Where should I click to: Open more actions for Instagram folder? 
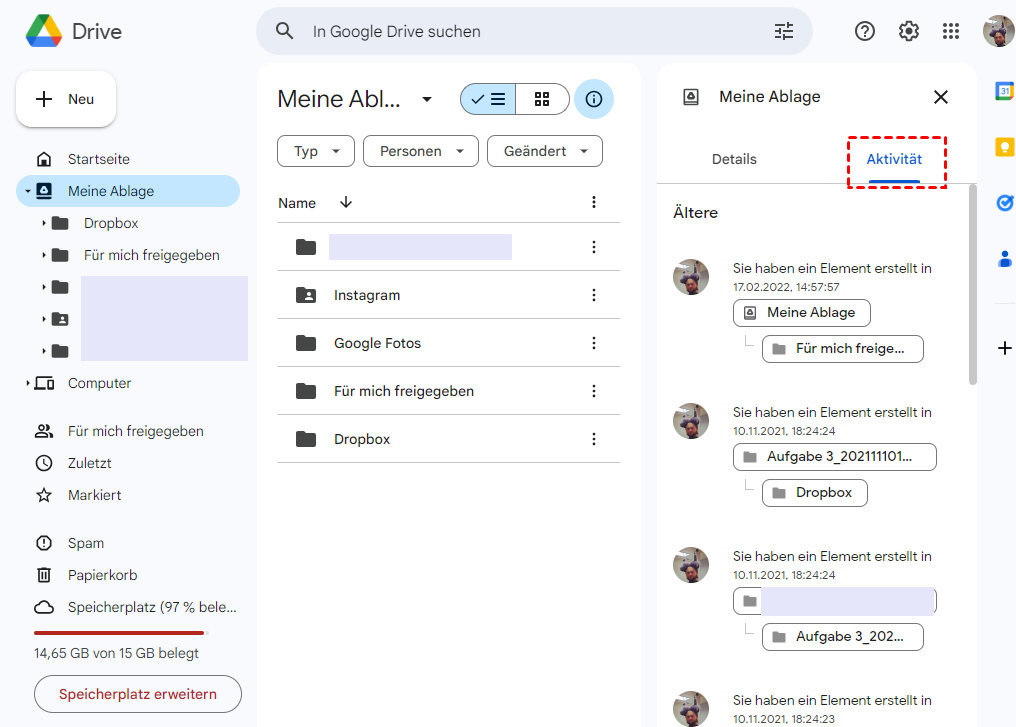click(x=594, y=295)
